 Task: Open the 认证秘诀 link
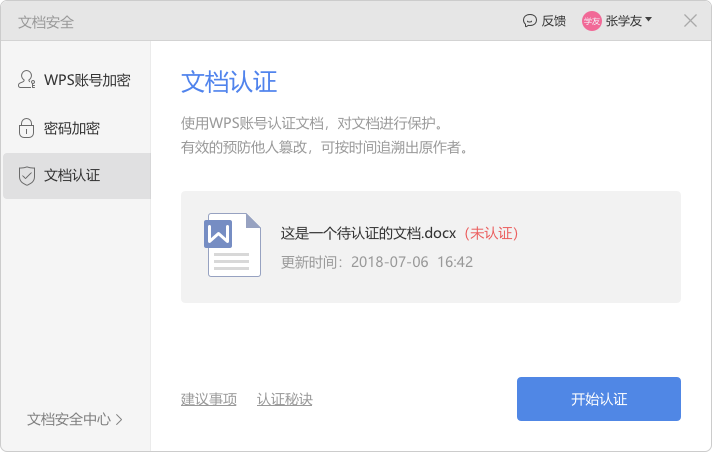coord(285,399)
